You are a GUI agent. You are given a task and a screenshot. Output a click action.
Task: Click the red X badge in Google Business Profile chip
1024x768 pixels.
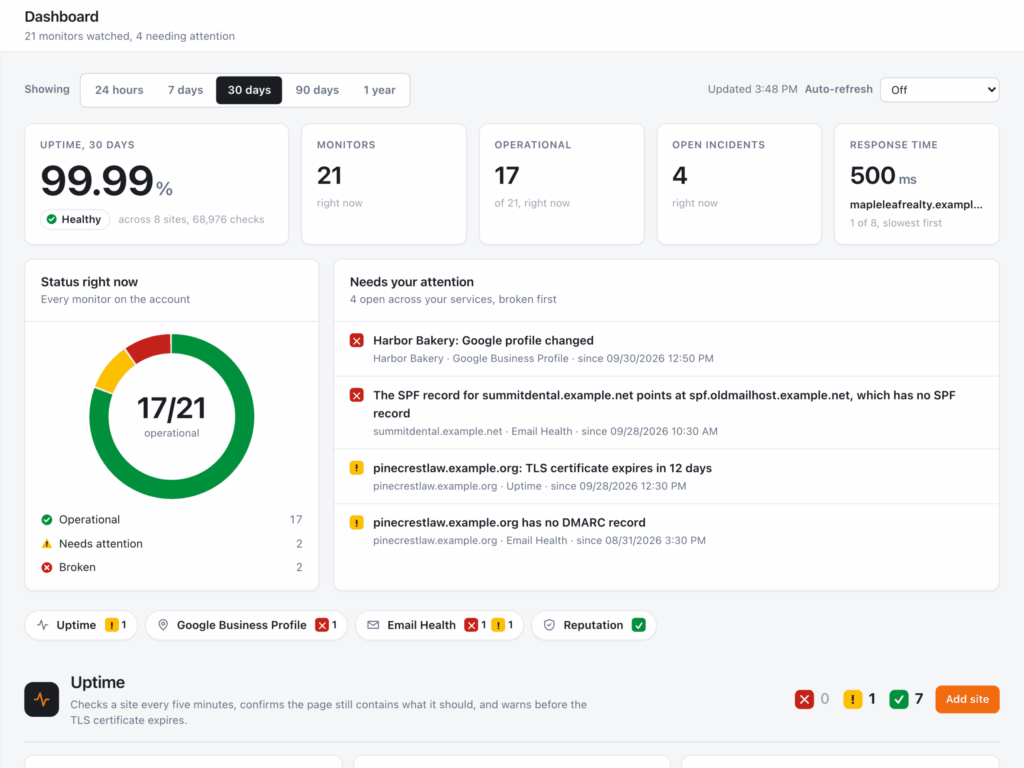(x=322, y=625)
